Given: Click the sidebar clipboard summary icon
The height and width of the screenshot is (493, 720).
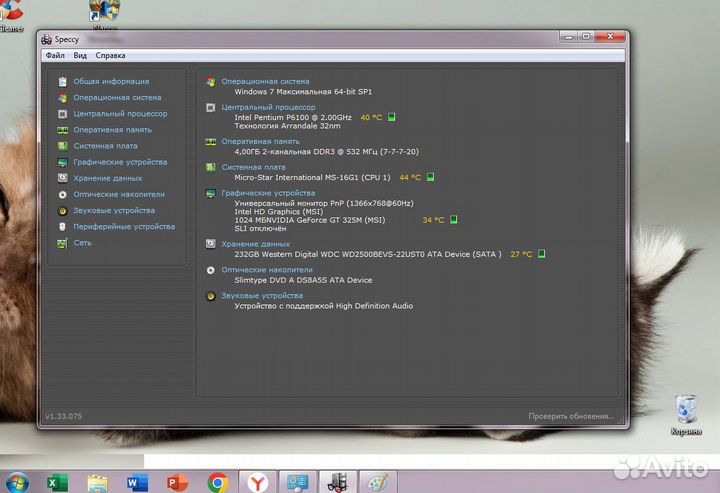Looking at the screenshot, I should point(62,82).
